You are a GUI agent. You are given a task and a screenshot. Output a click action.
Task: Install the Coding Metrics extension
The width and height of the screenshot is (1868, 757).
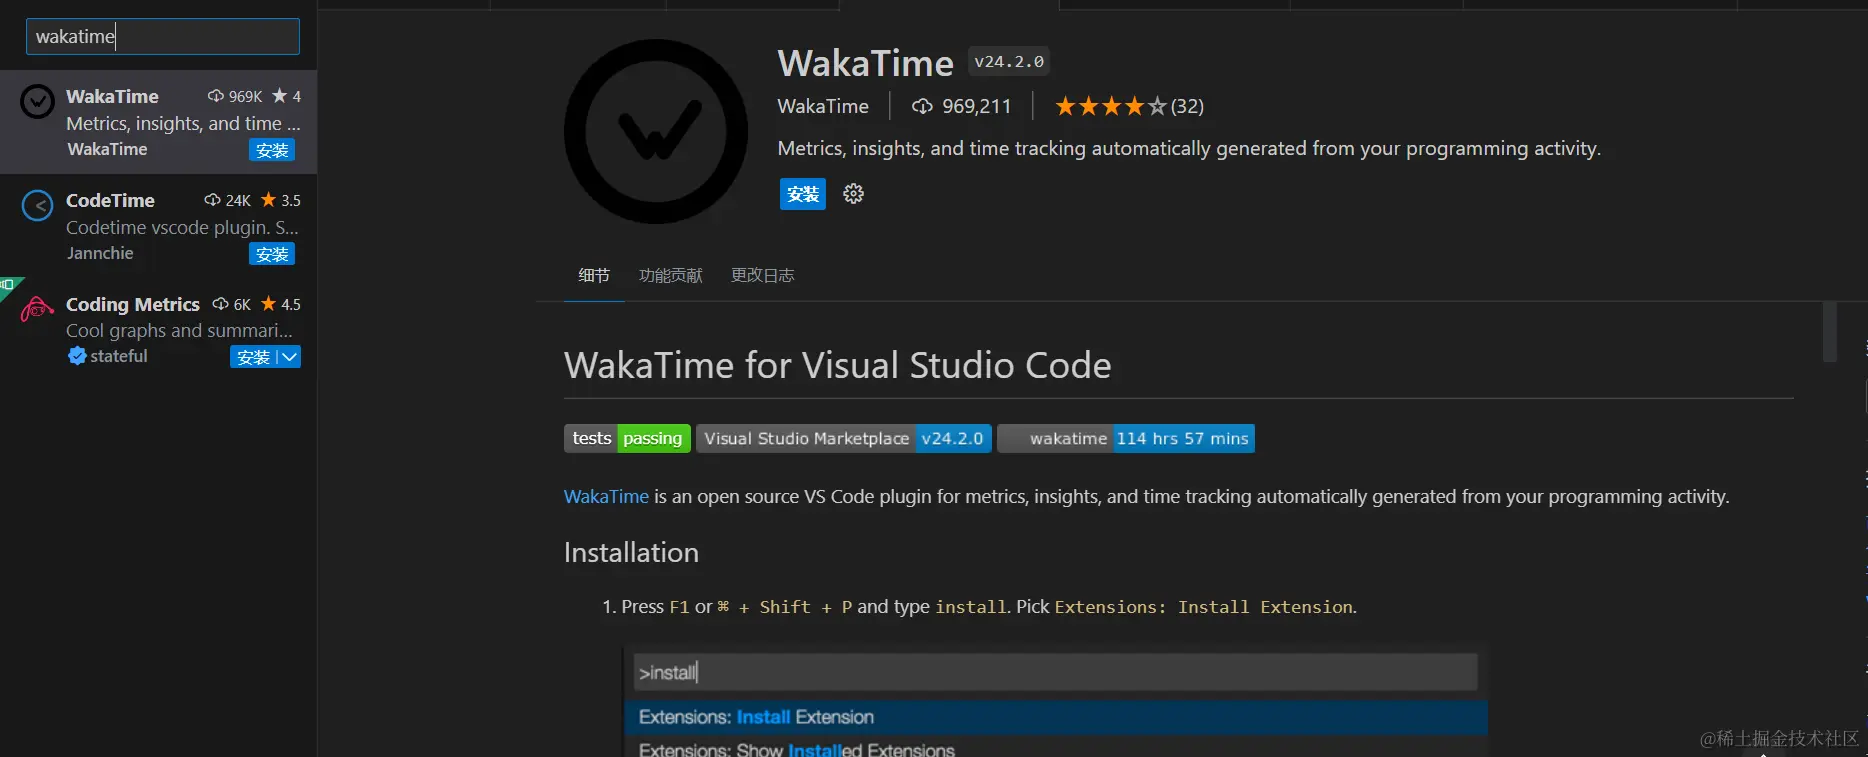point(254,357)
